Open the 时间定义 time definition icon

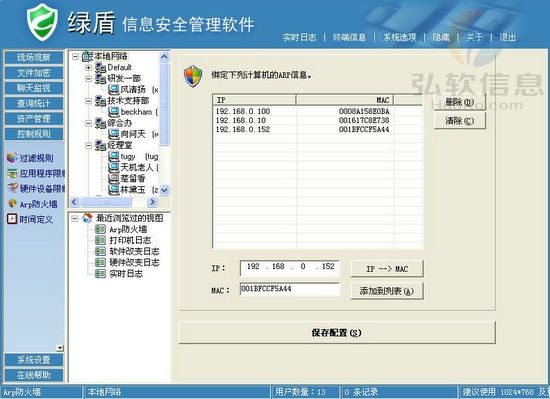(x=12, y=219)
